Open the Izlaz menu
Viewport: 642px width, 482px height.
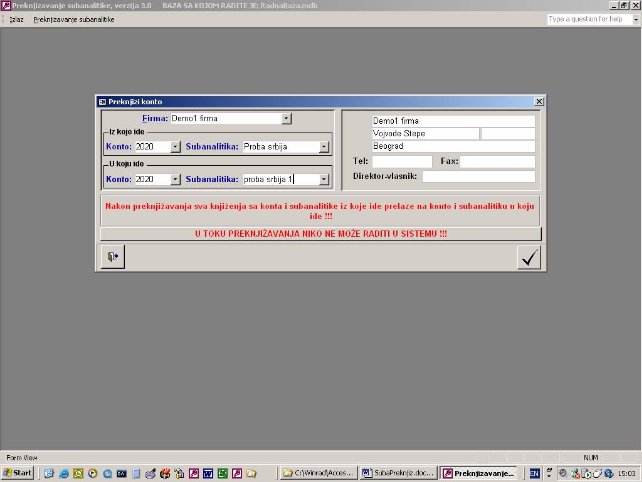pyautogui.click(x=16, y=19)
